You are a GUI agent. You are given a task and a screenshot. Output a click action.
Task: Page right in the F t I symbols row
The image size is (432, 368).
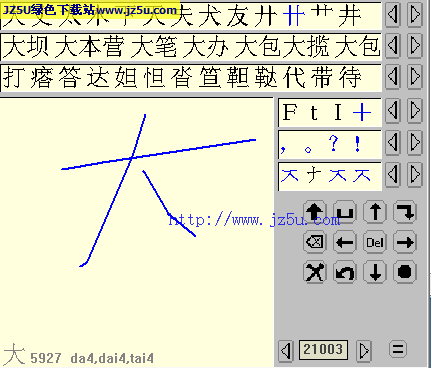click(415, 110)
